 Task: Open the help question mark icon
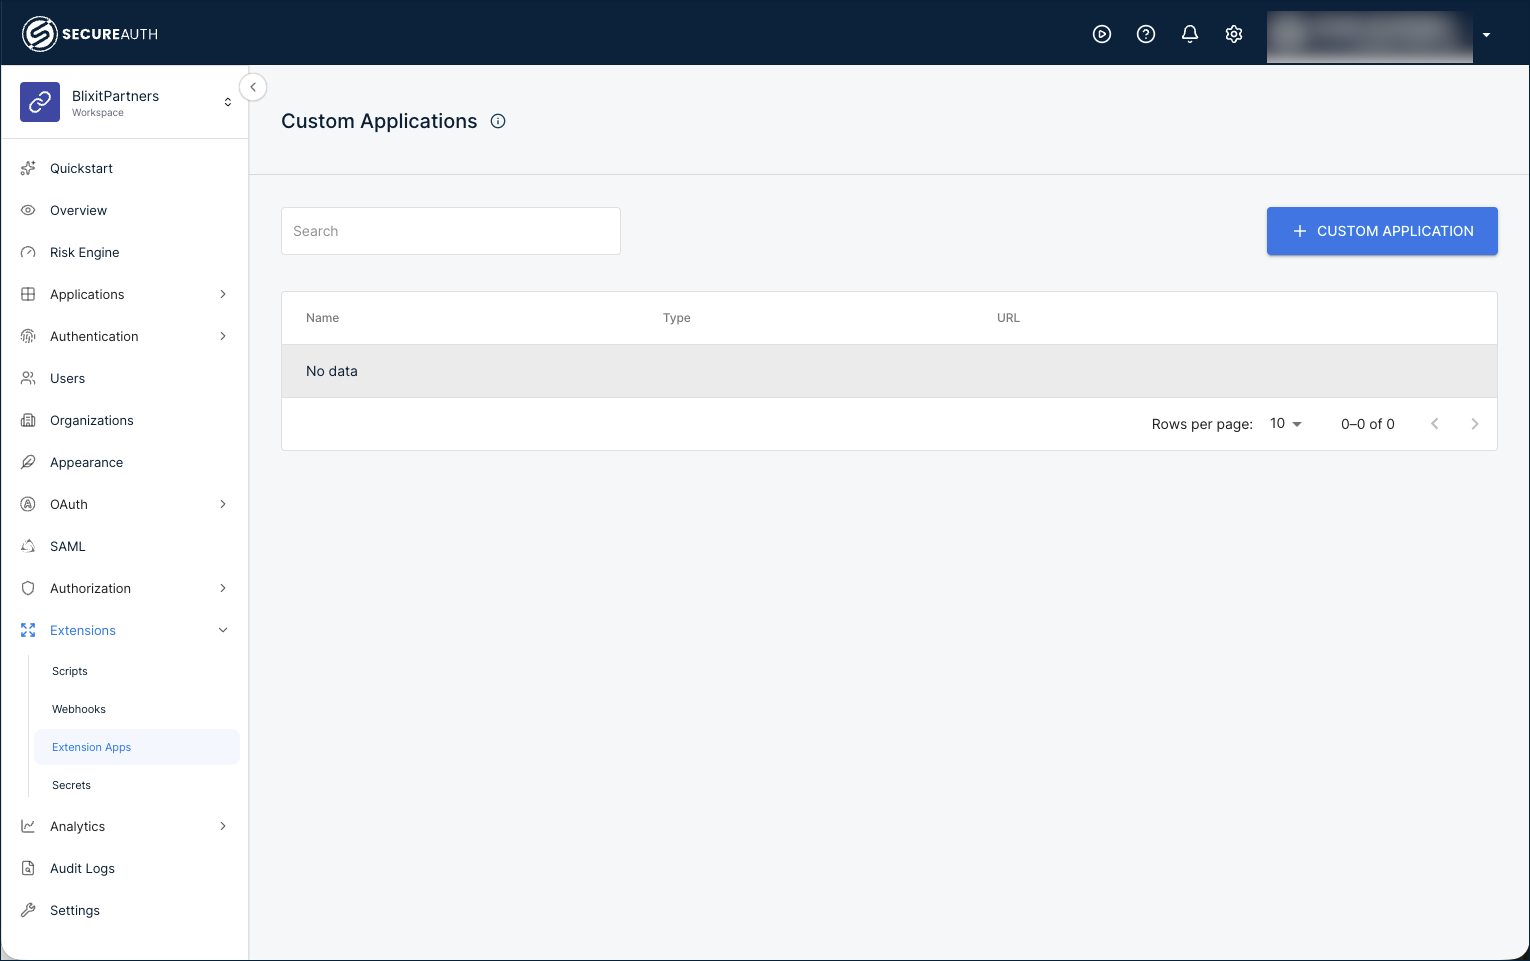tap(1146, 34)
